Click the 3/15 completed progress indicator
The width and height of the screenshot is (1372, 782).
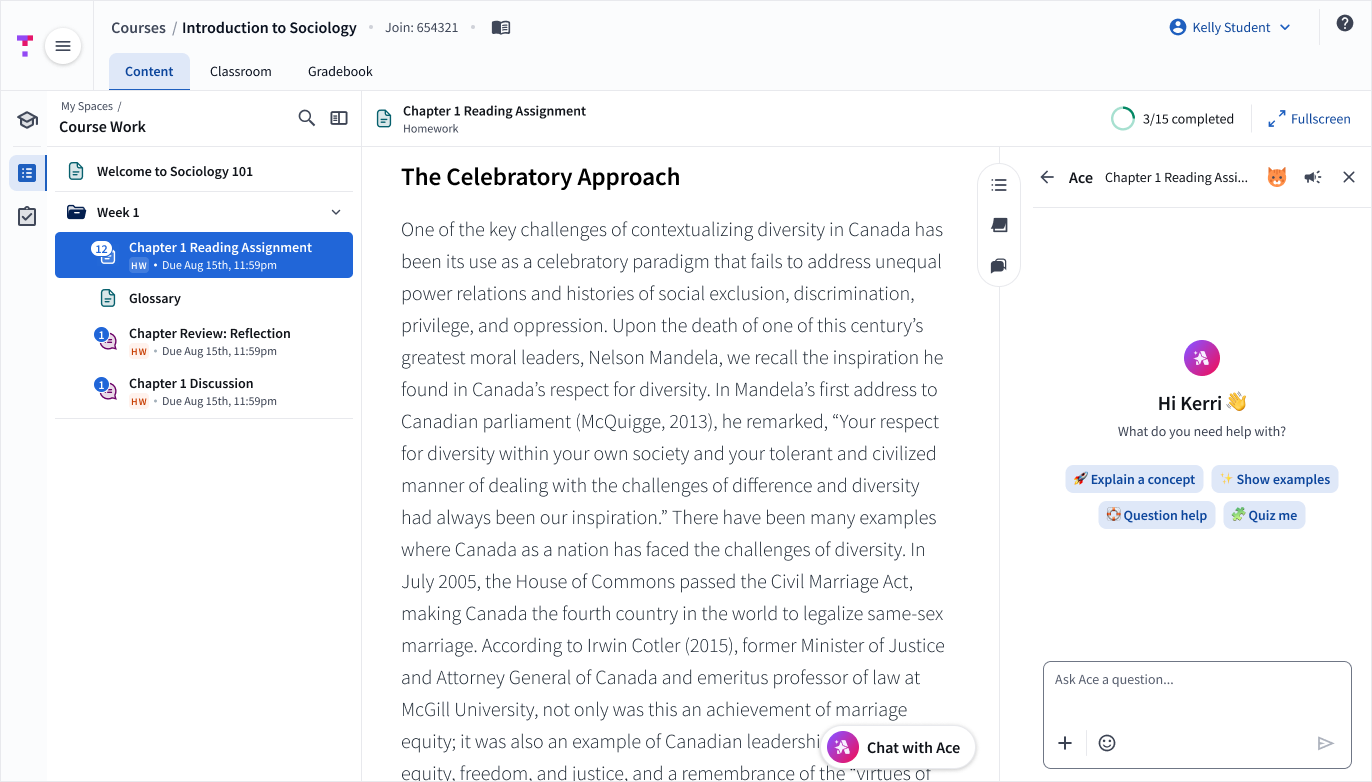point(1173,119)
